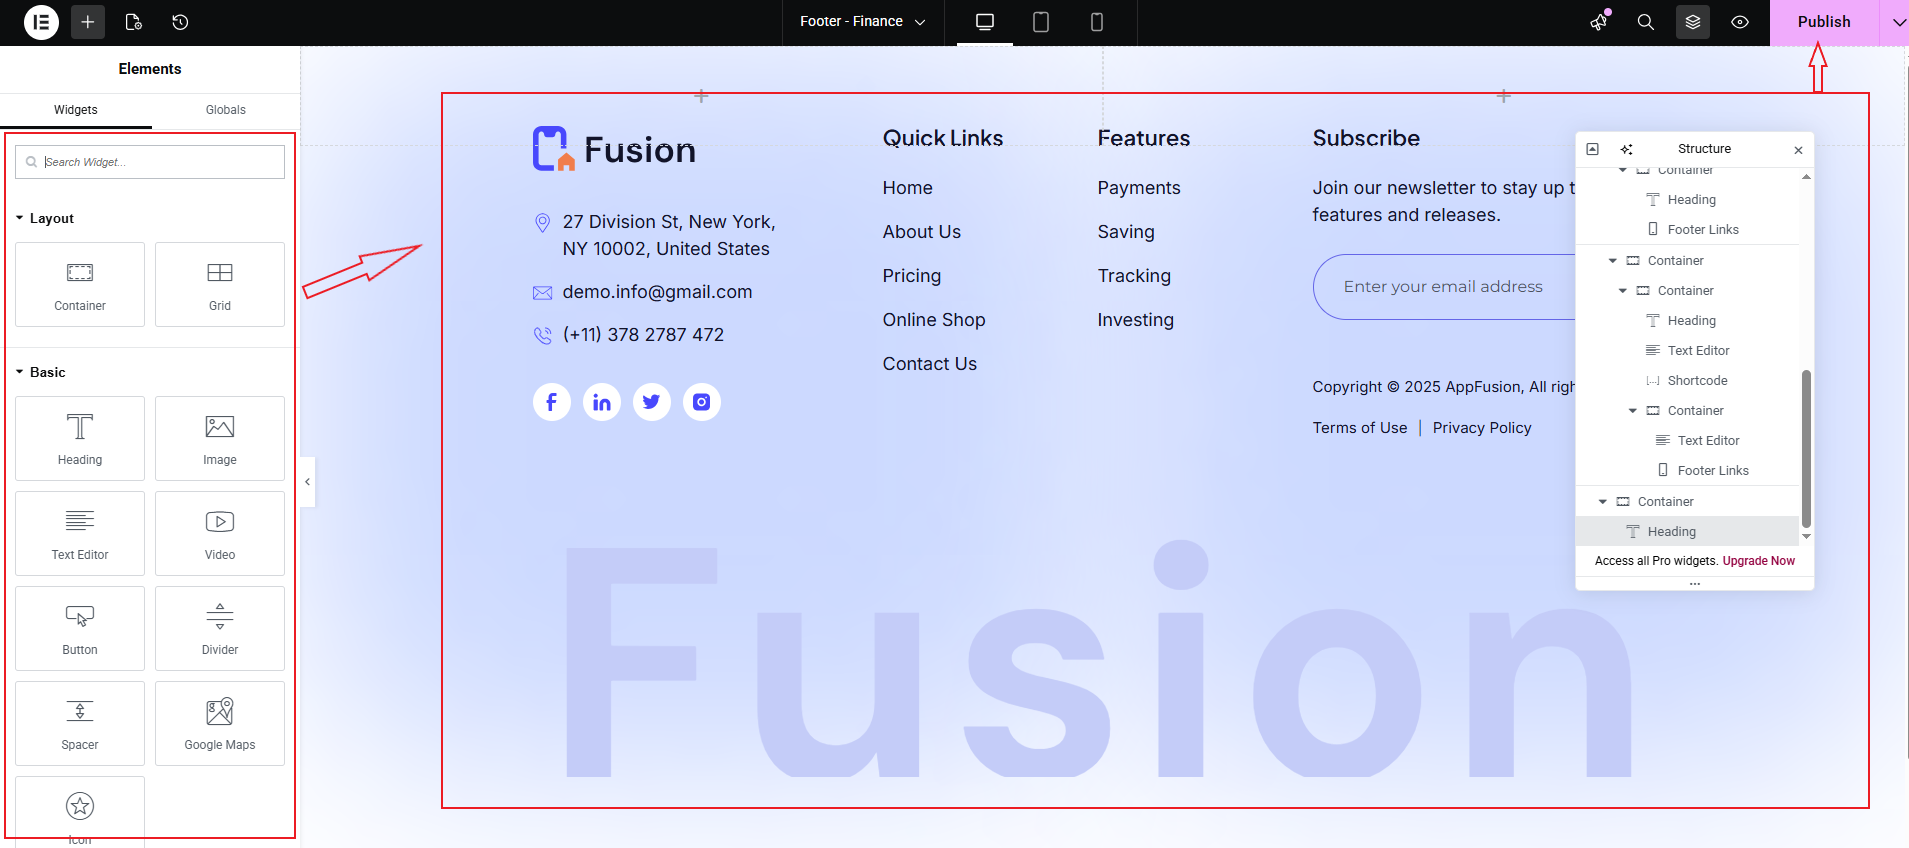The image size is (1909, 848).
Task: Select the Divider widget
Action: (220, 628)
